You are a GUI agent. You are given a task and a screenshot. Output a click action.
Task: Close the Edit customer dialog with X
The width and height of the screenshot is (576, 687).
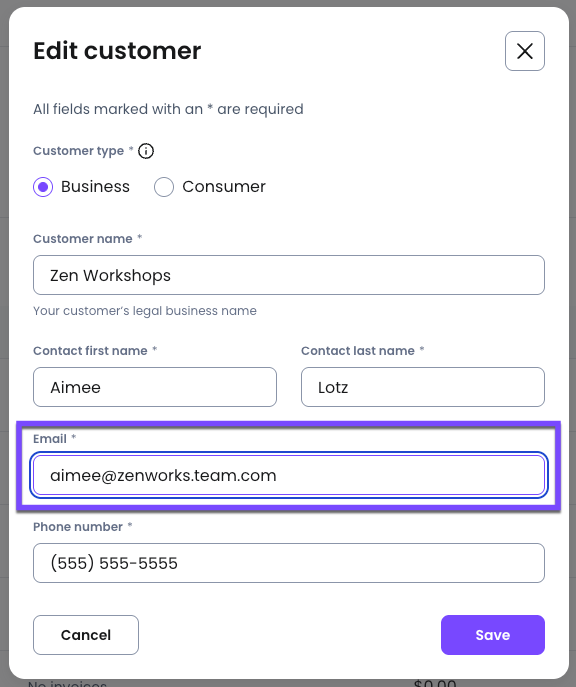(x=524, y=51)
